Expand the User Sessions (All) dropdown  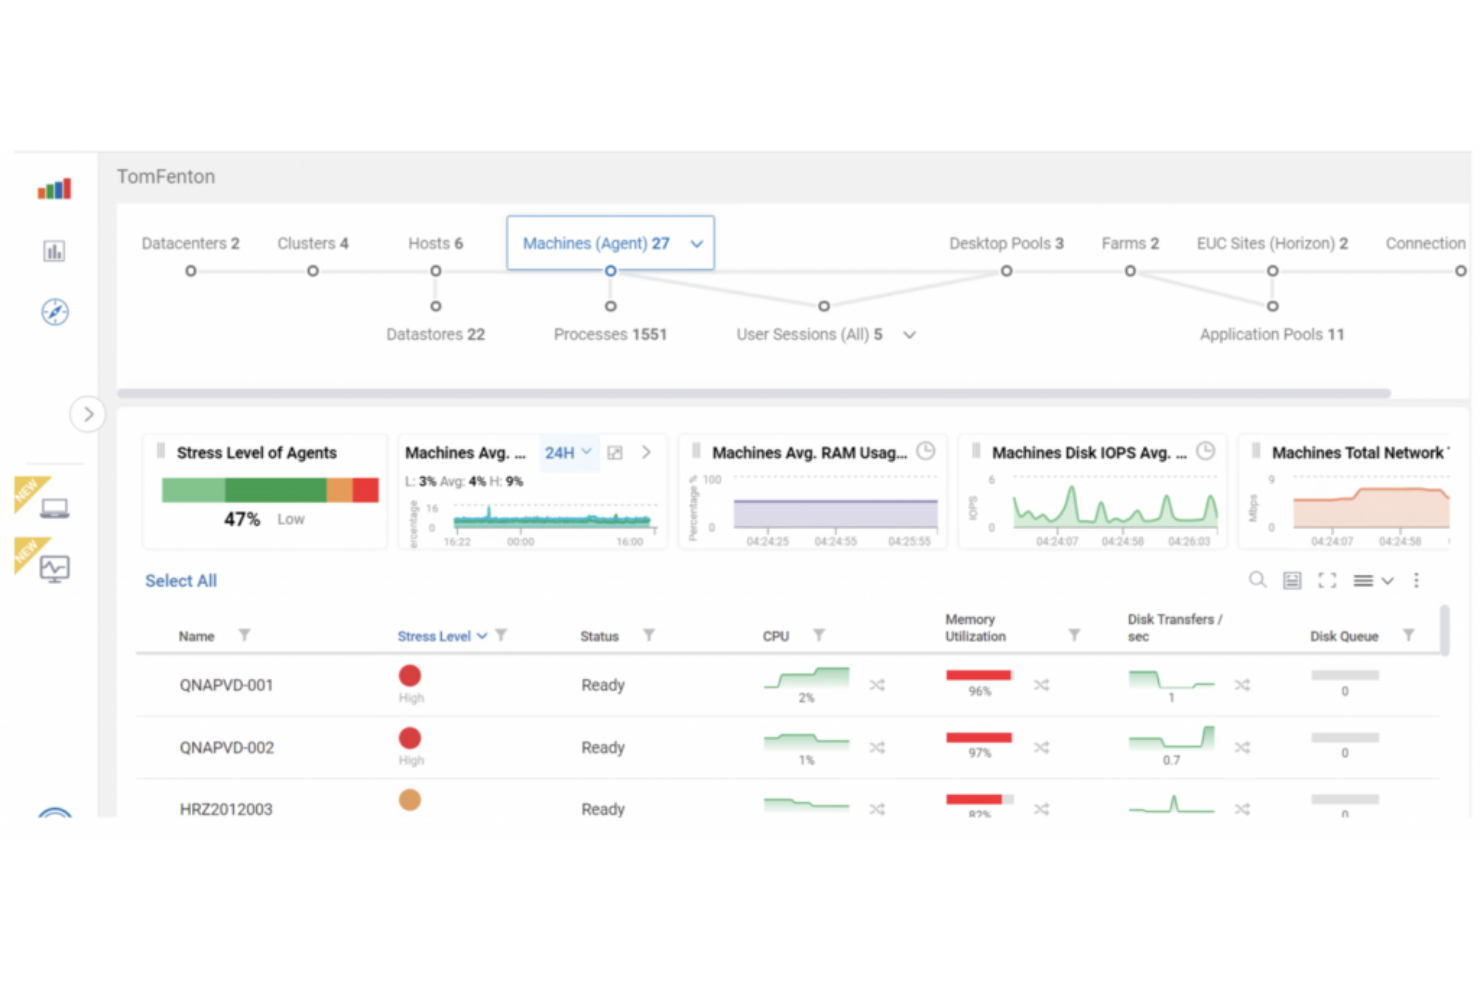click(909, 334)
